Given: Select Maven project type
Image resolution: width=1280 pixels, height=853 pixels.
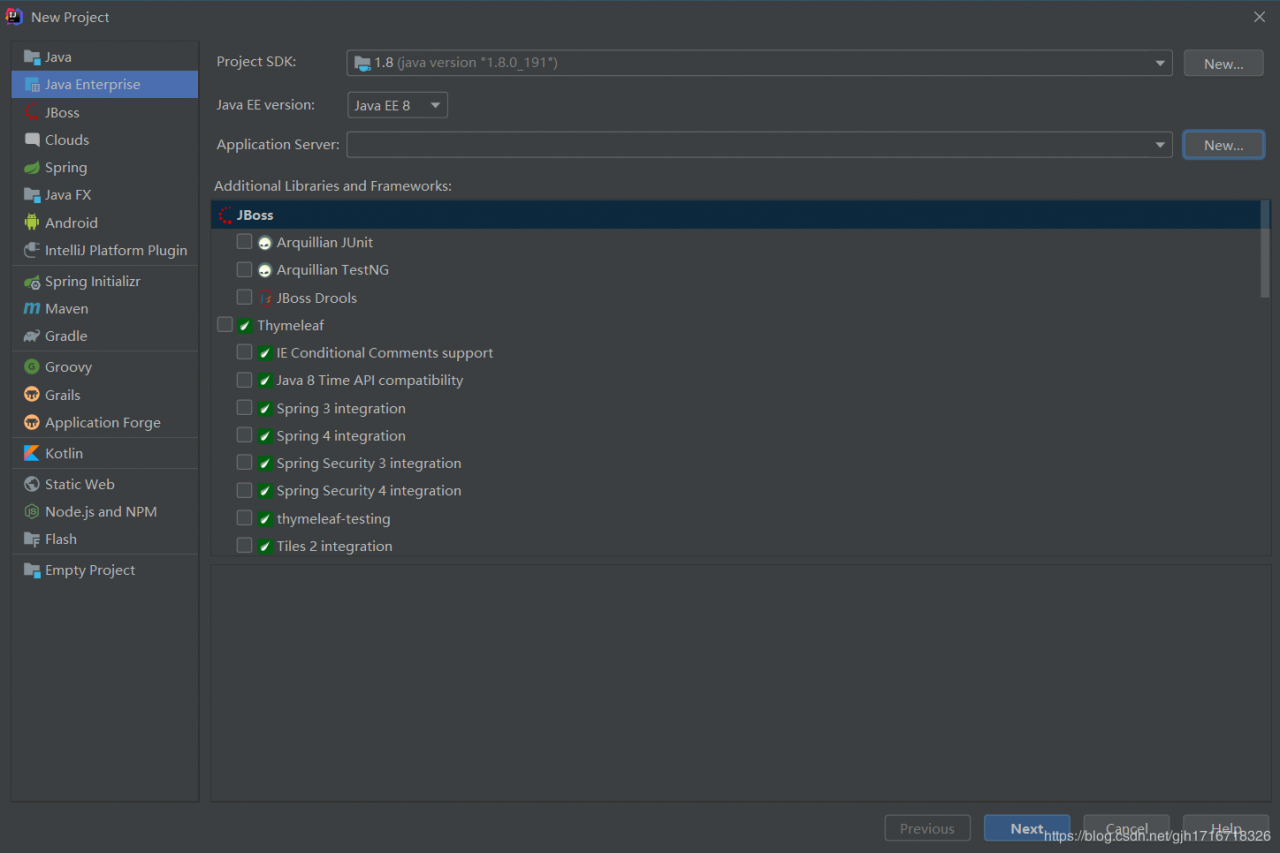Looking at the screenshot, I should coord(105,309).
